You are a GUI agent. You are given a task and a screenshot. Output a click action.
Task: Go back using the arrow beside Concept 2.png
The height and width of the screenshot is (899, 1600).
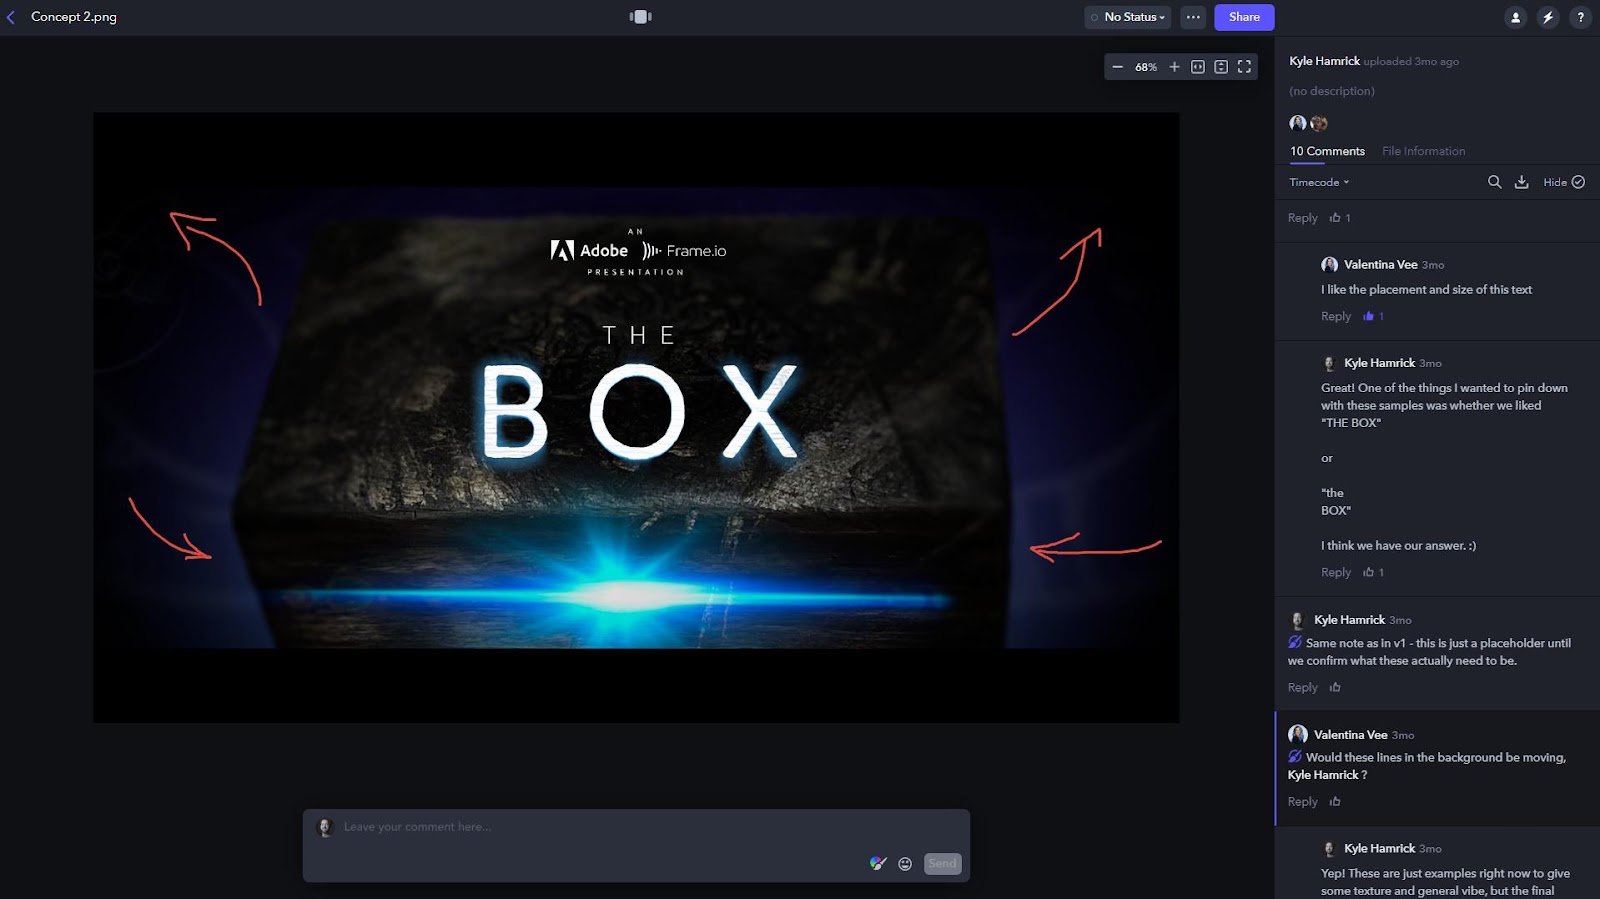(11, 17)
